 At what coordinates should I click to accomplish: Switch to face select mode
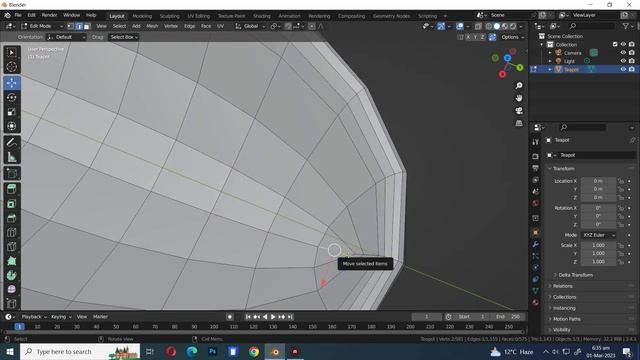tap(87, 26)
